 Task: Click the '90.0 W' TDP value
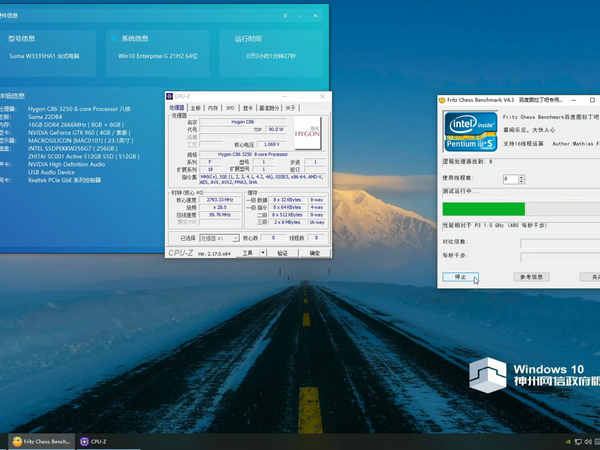[x=276, y=129]
